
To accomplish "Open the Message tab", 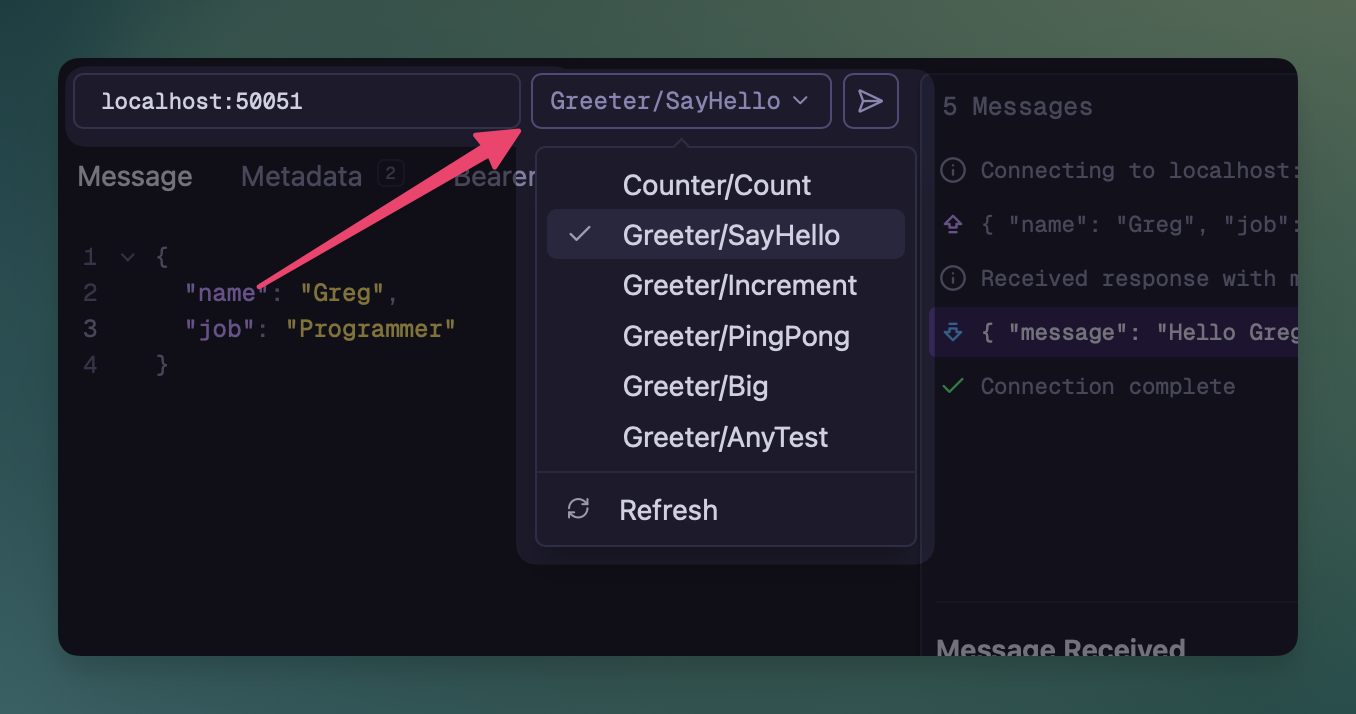I will pos(135,177).
